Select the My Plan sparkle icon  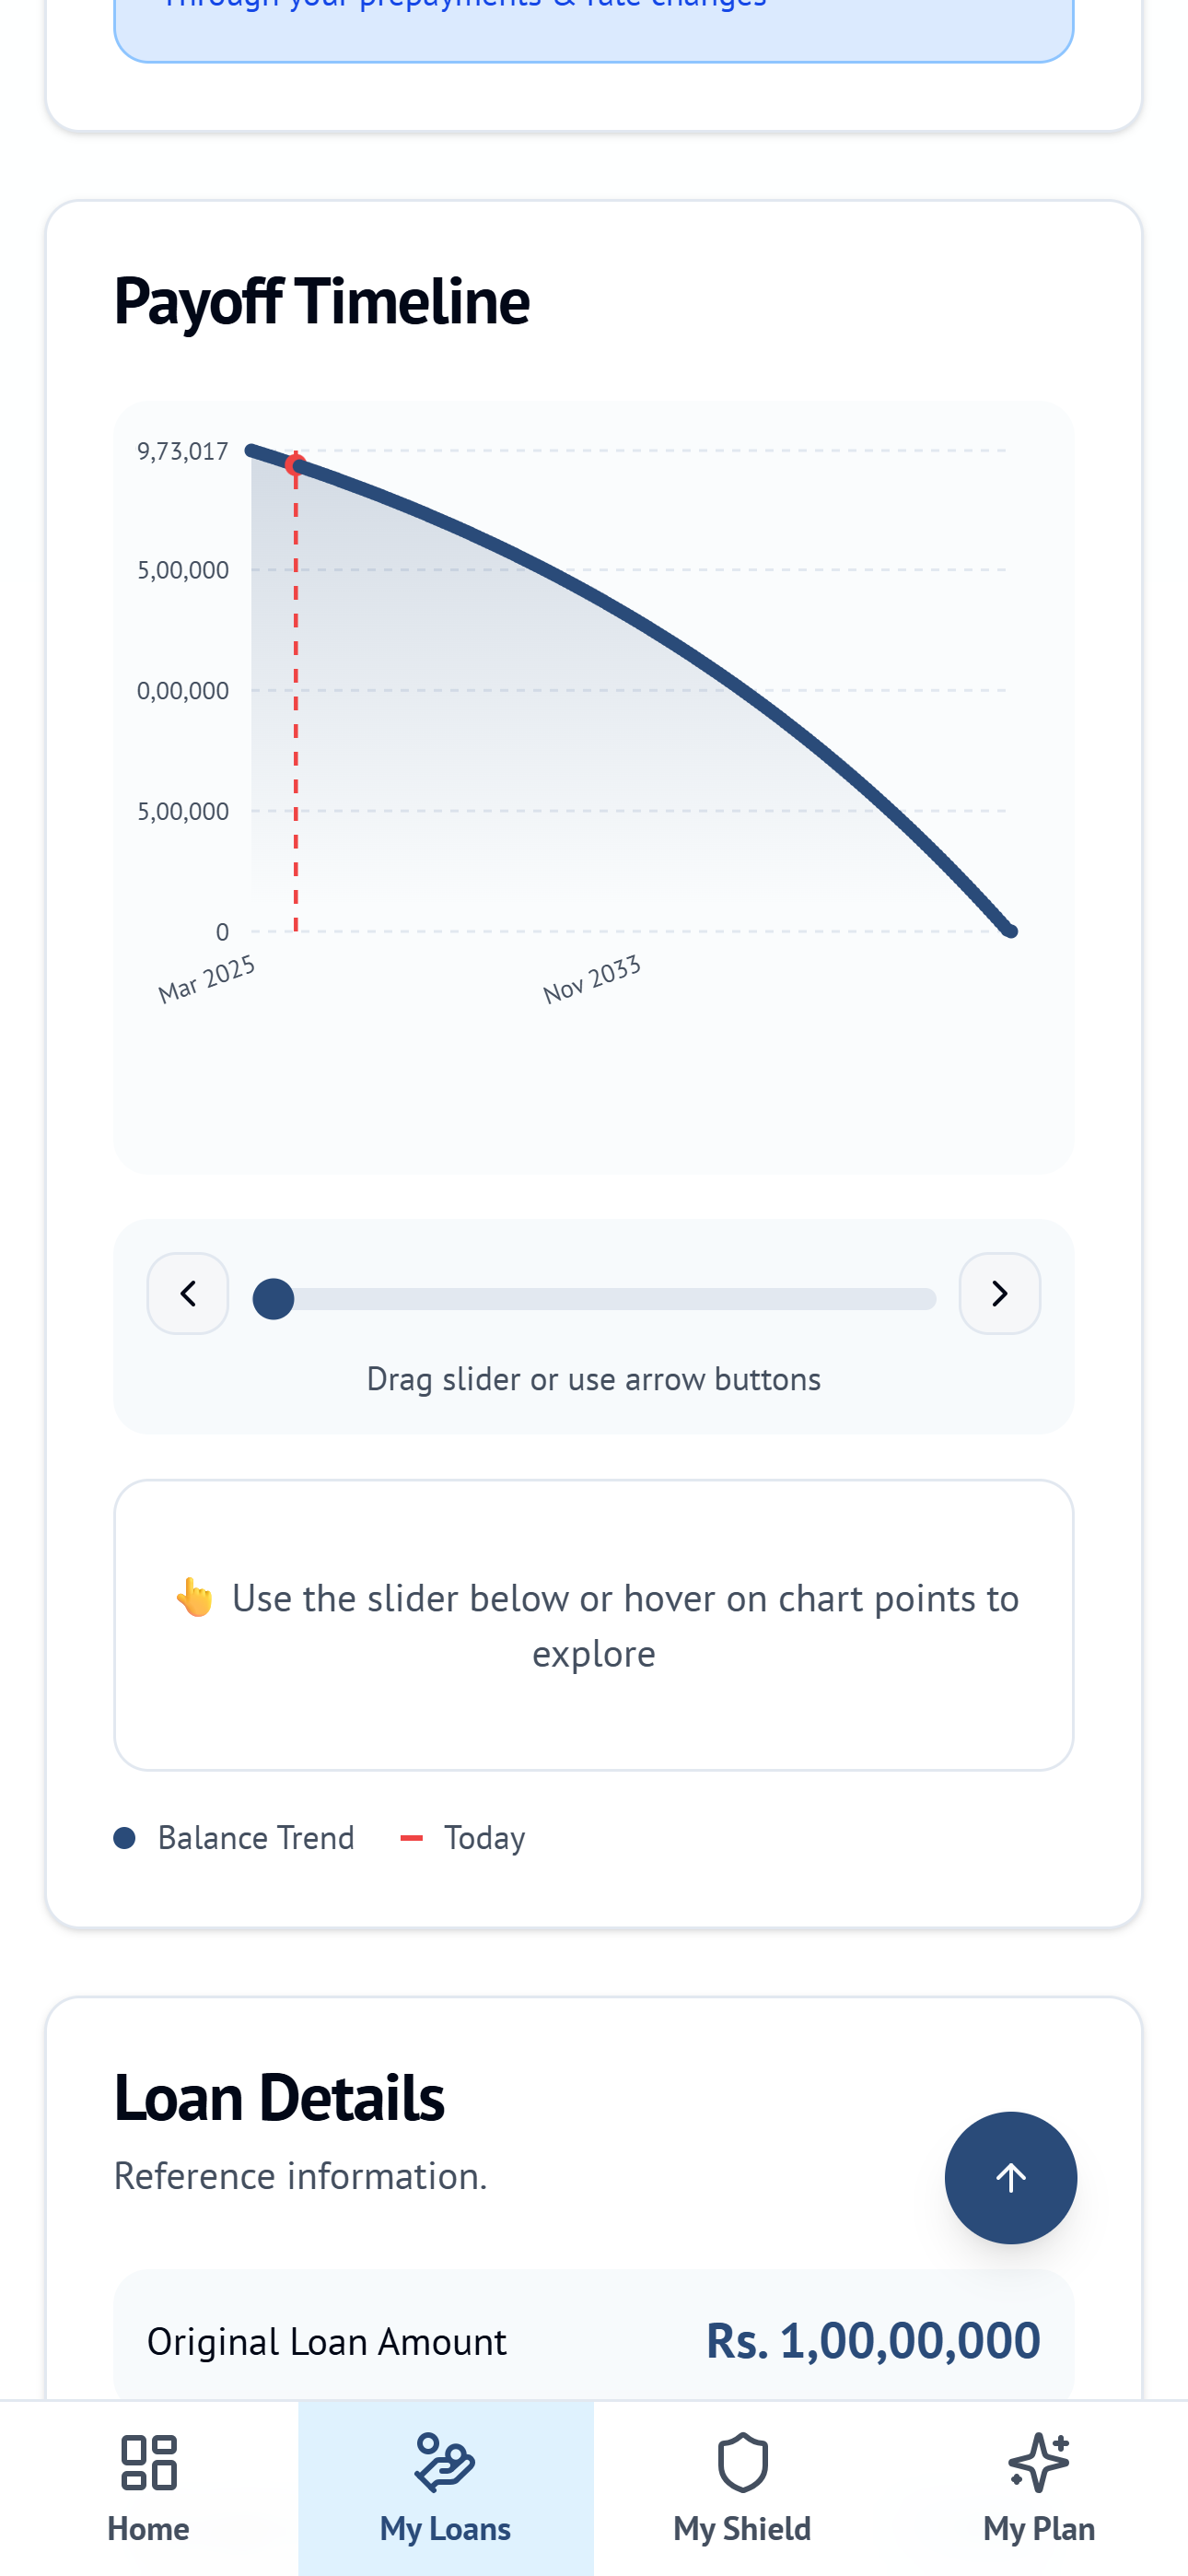coord(1038,2464)
